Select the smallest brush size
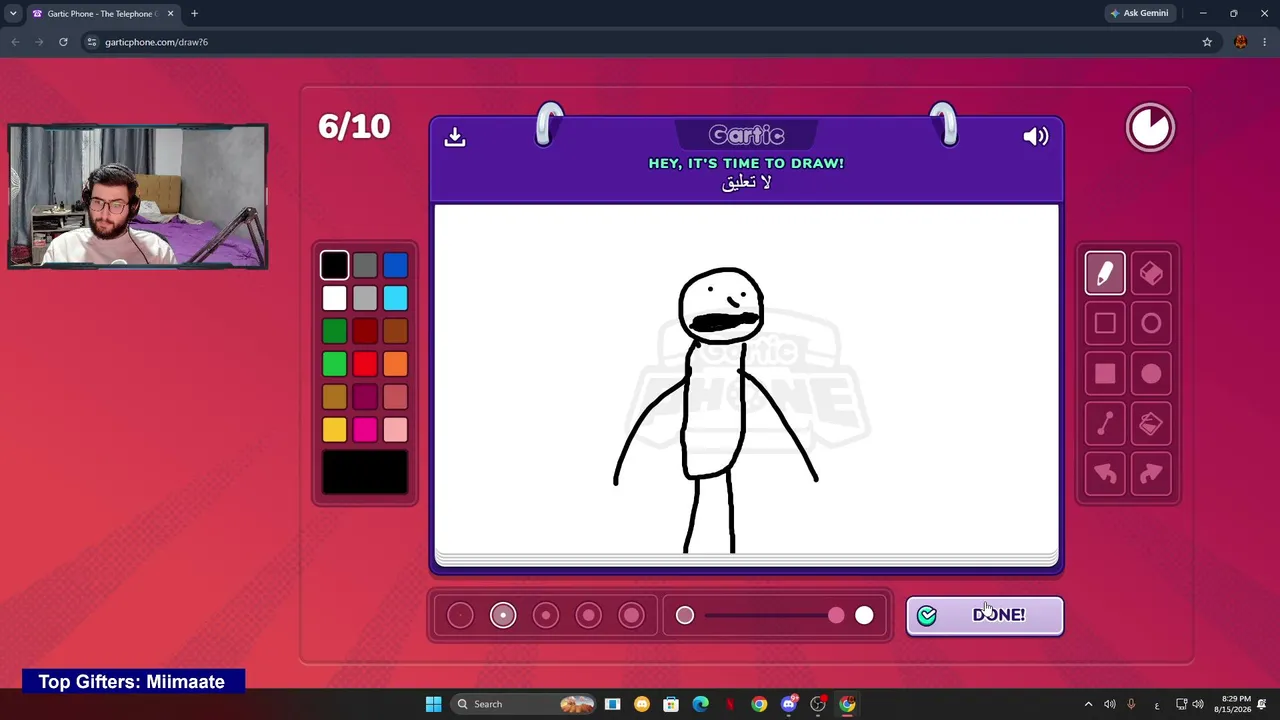 [460, 615]
